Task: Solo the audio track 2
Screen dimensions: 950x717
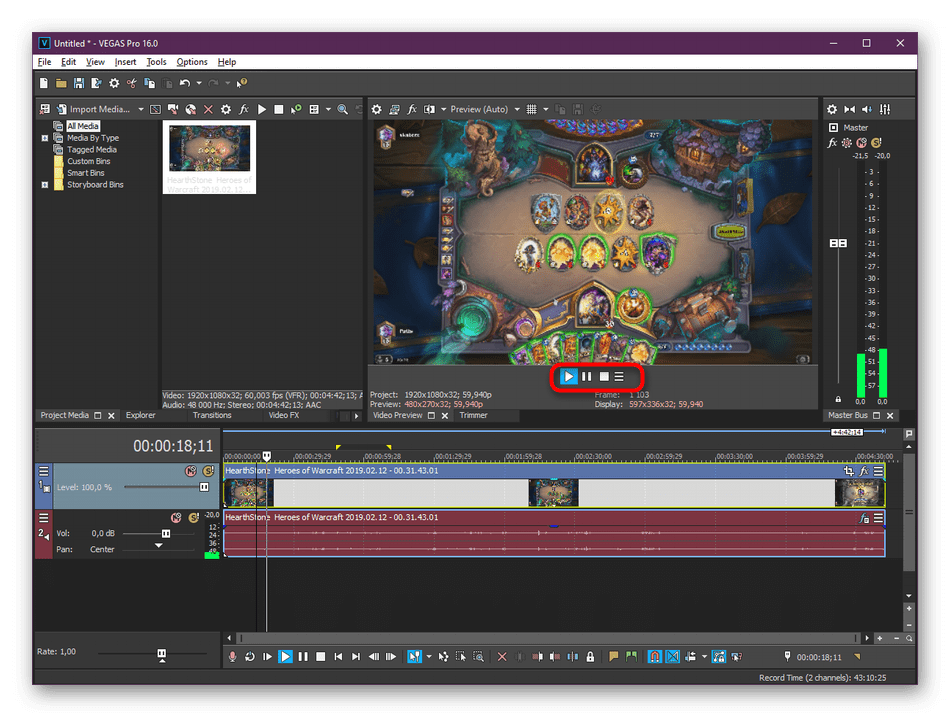Action: click(192, 518)
